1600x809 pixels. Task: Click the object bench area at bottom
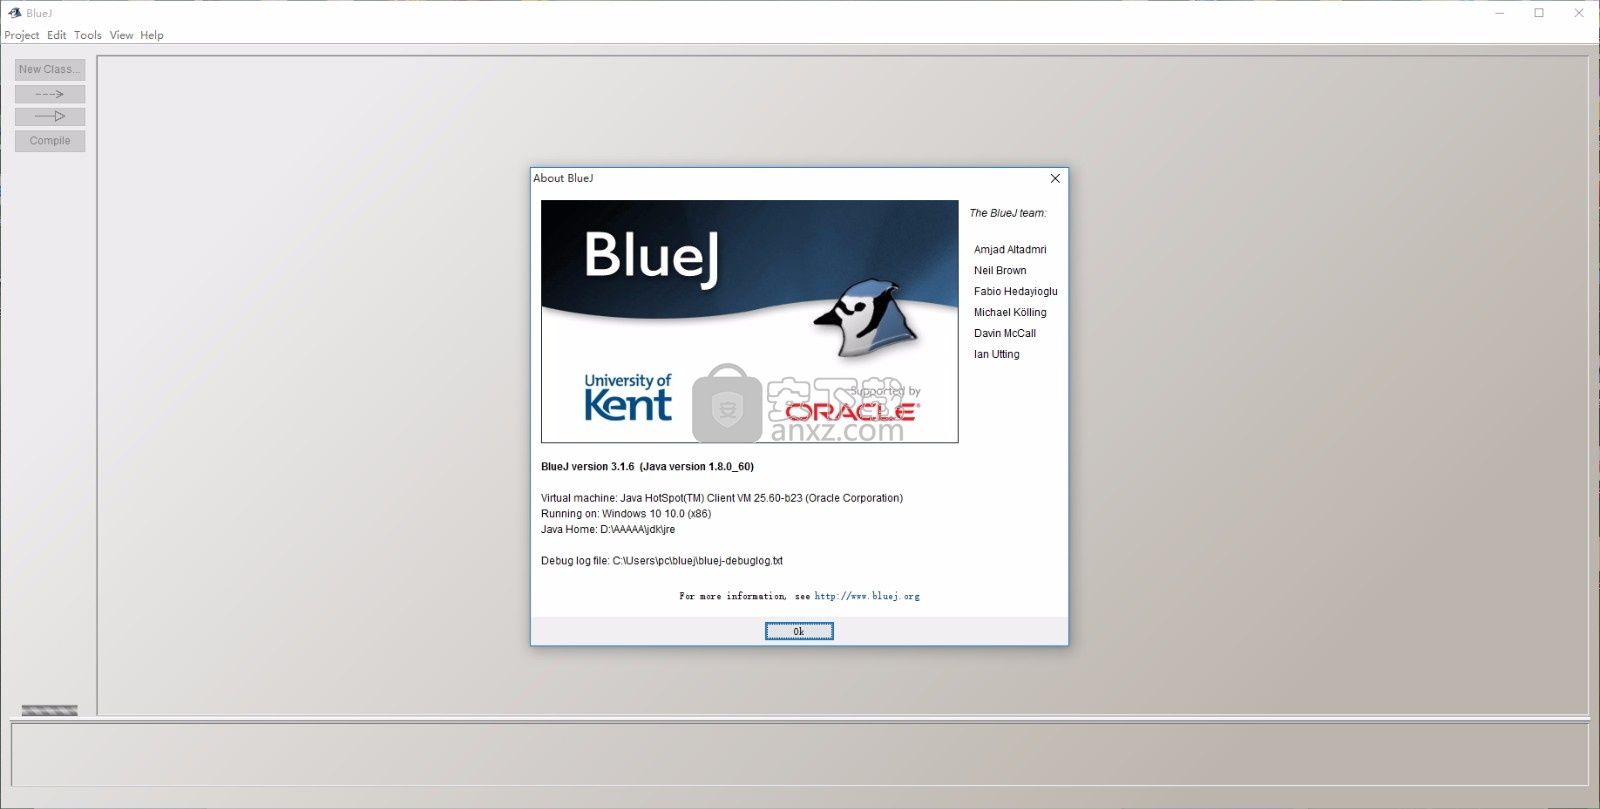[x=800, y=754]
